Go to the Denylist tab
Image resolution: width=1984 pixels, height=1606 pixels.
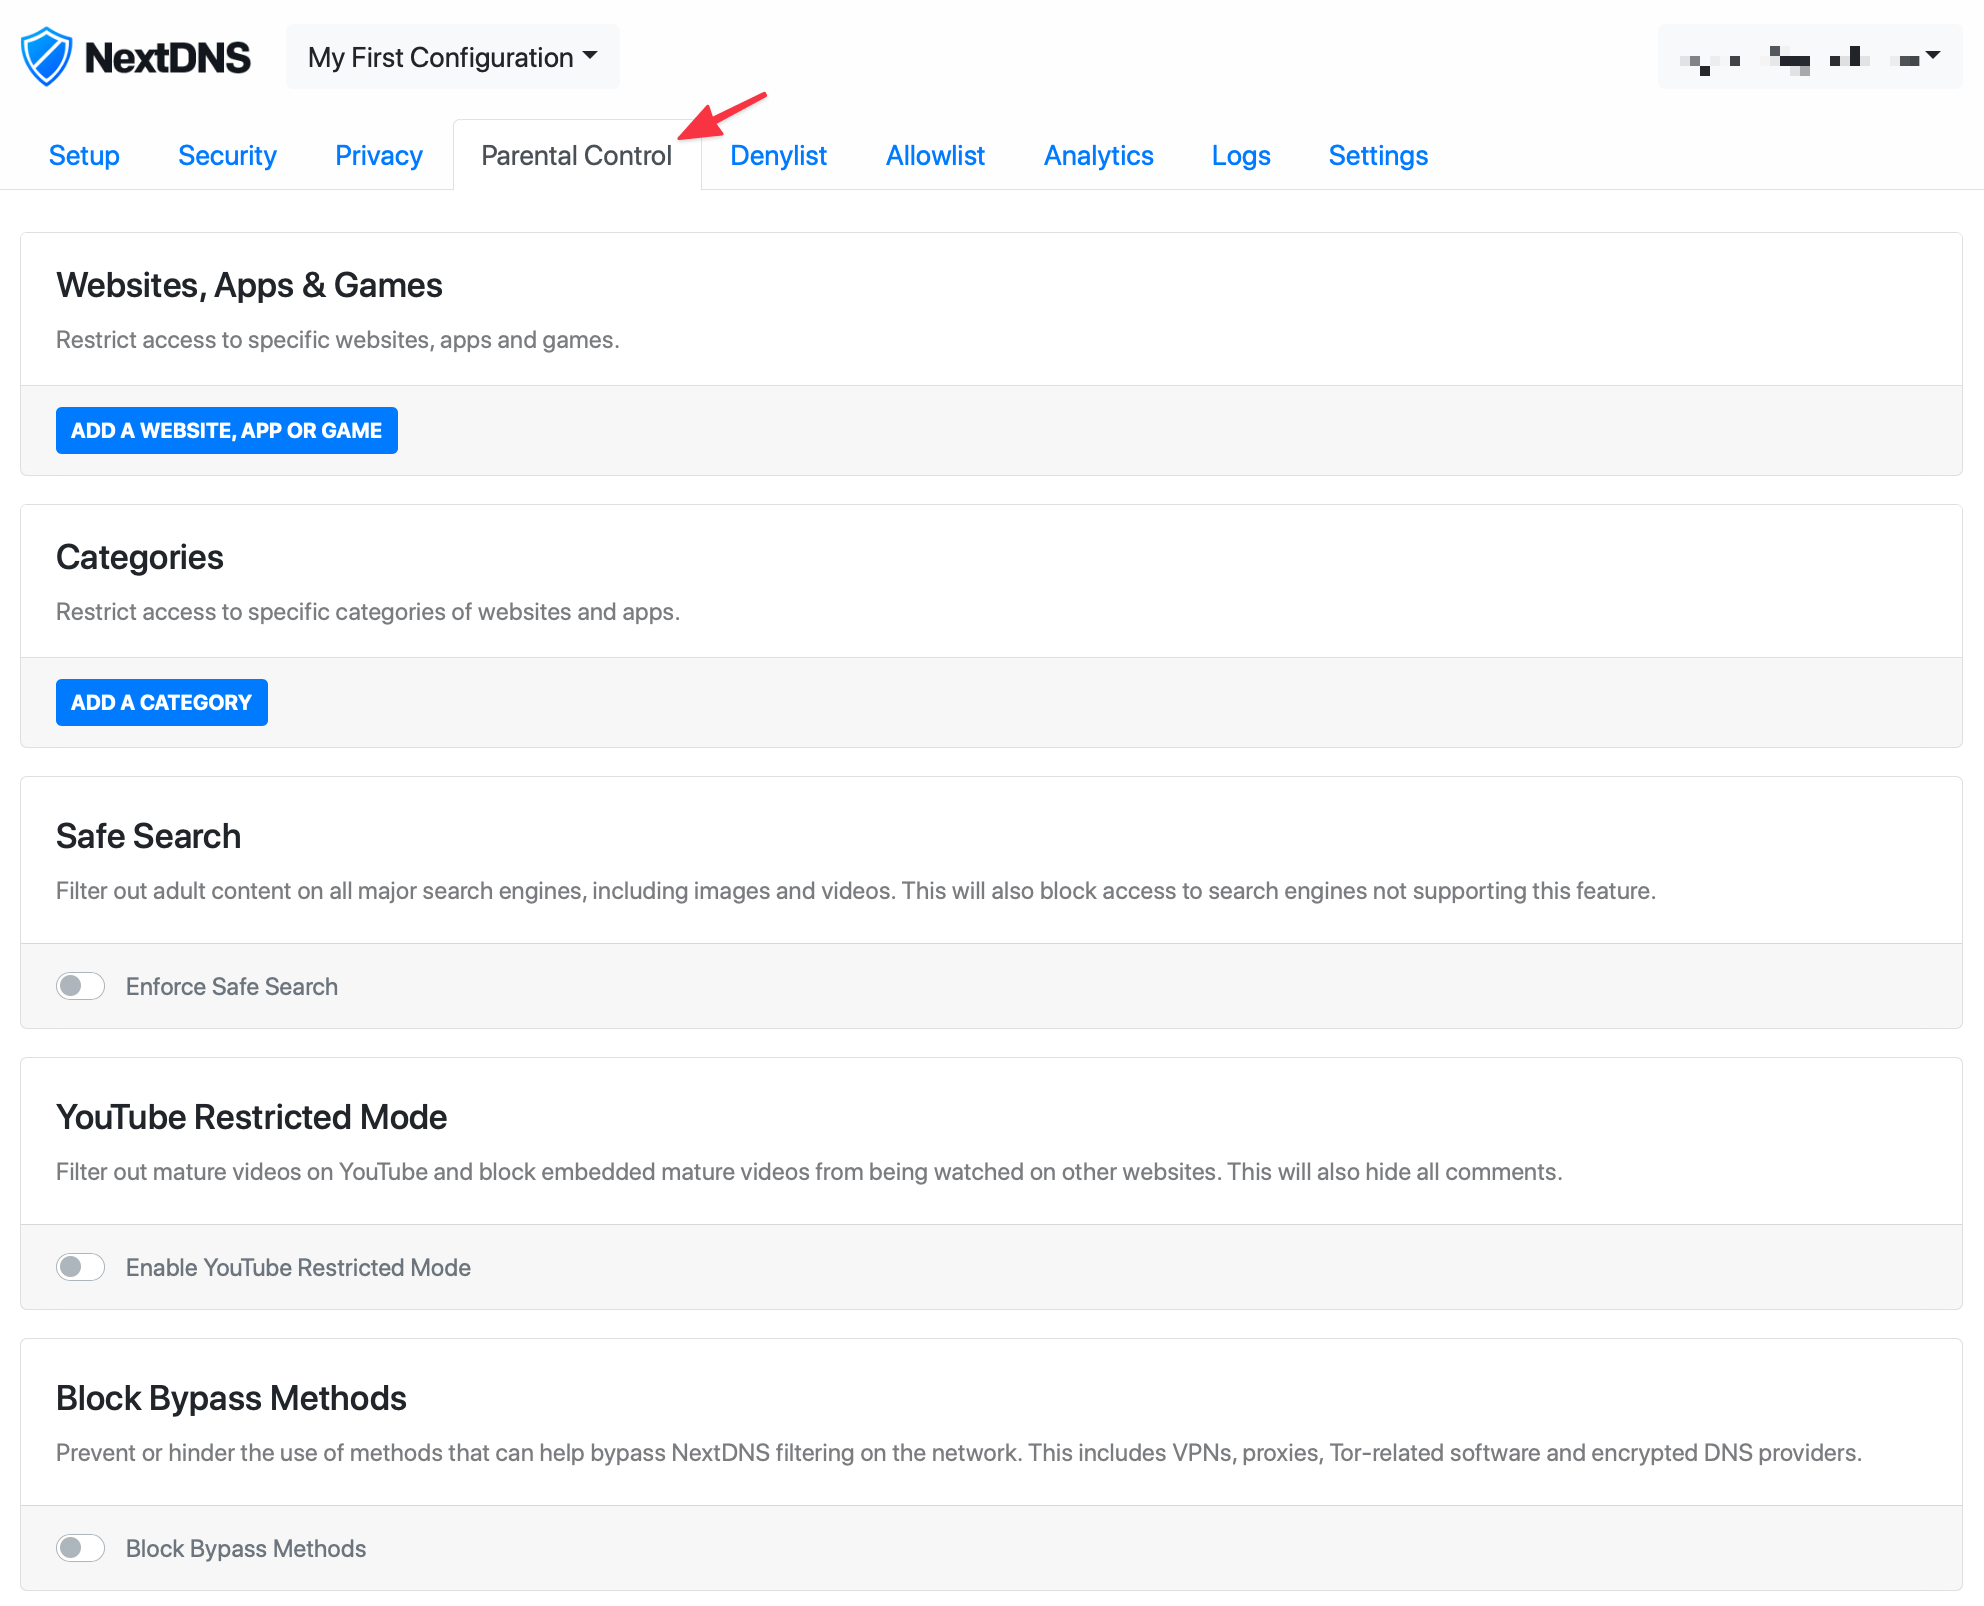pos(778,155)
